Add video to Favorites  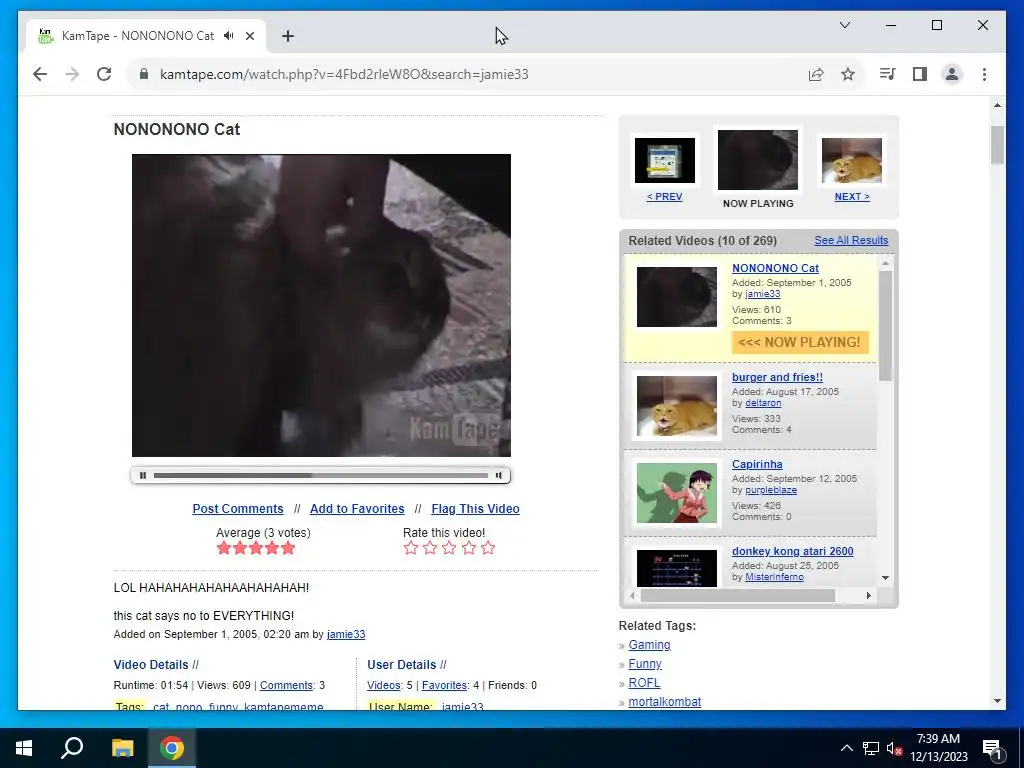(357, 509)
